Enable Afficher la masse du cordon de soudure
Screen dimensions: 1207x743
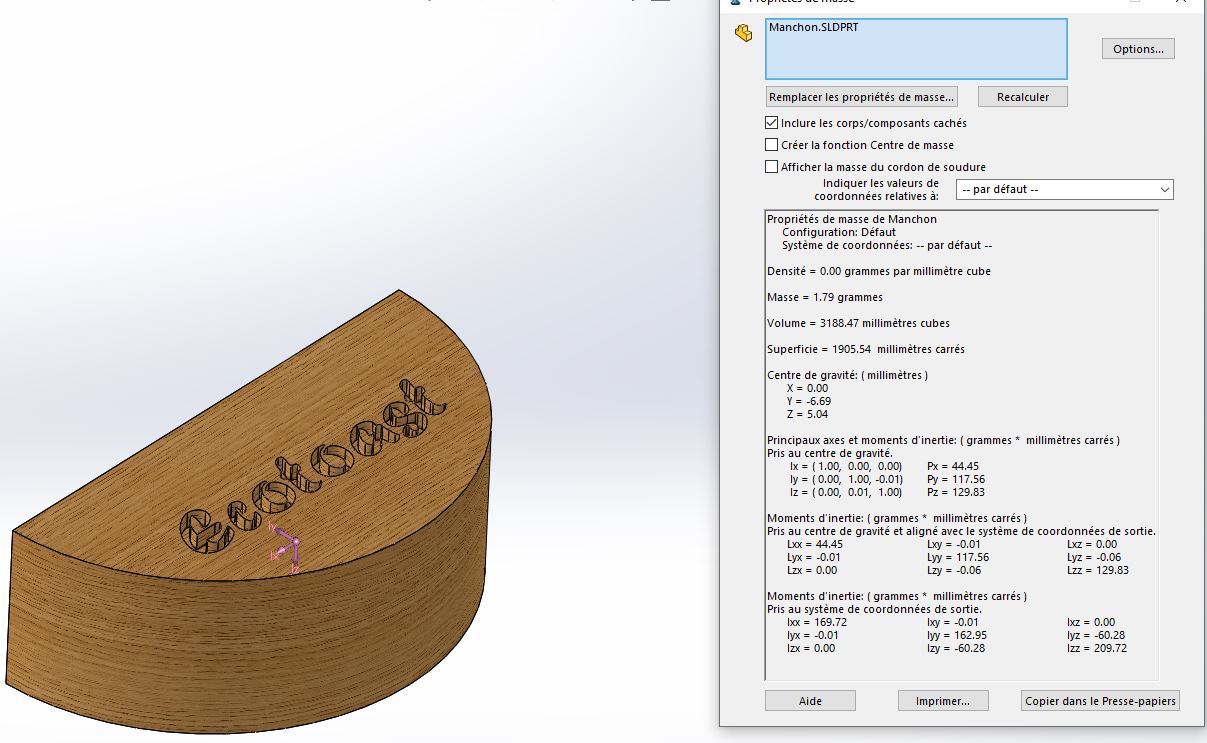pos(771,167)
